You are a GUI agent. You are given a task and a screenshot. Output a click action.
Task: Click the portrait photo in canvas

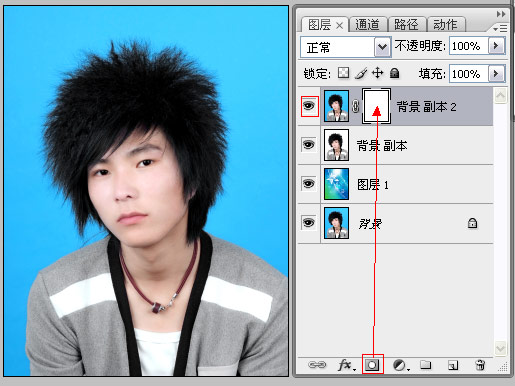[146, 191]
